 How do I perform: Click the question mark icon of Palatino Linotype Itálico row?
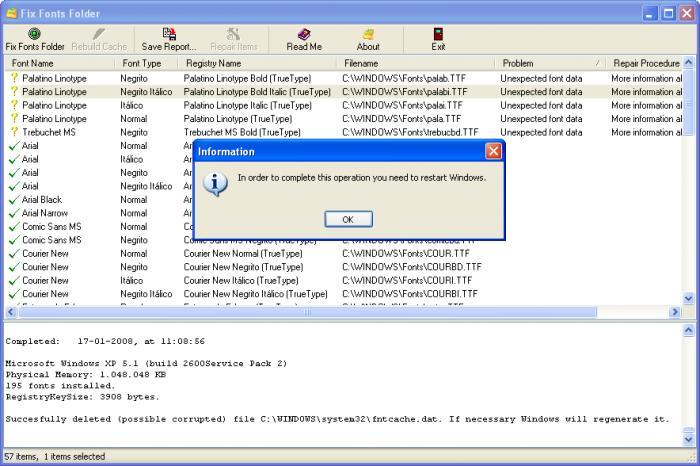pyautogui.click(x=14, y=105)
